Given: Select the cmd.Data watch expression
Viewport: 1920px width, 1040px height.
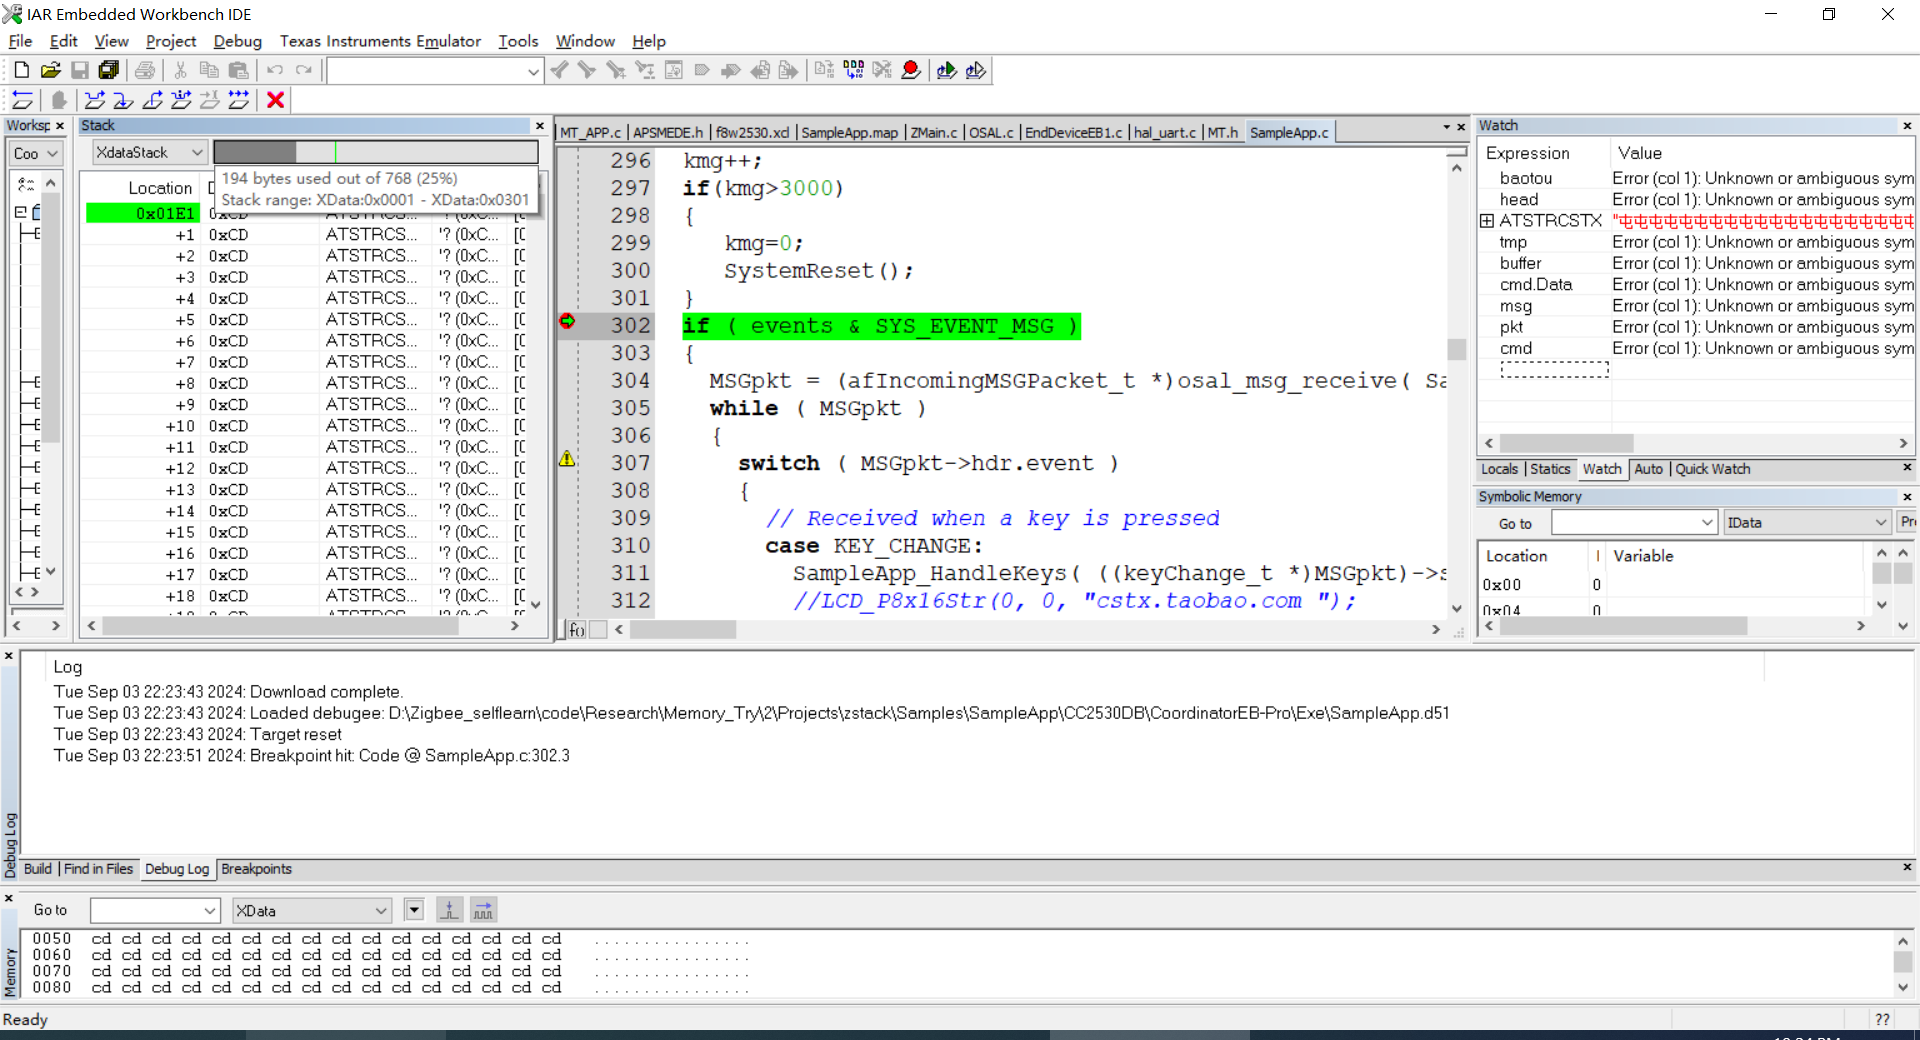Looking at the screenshot, I should (x=1536, y=284).
